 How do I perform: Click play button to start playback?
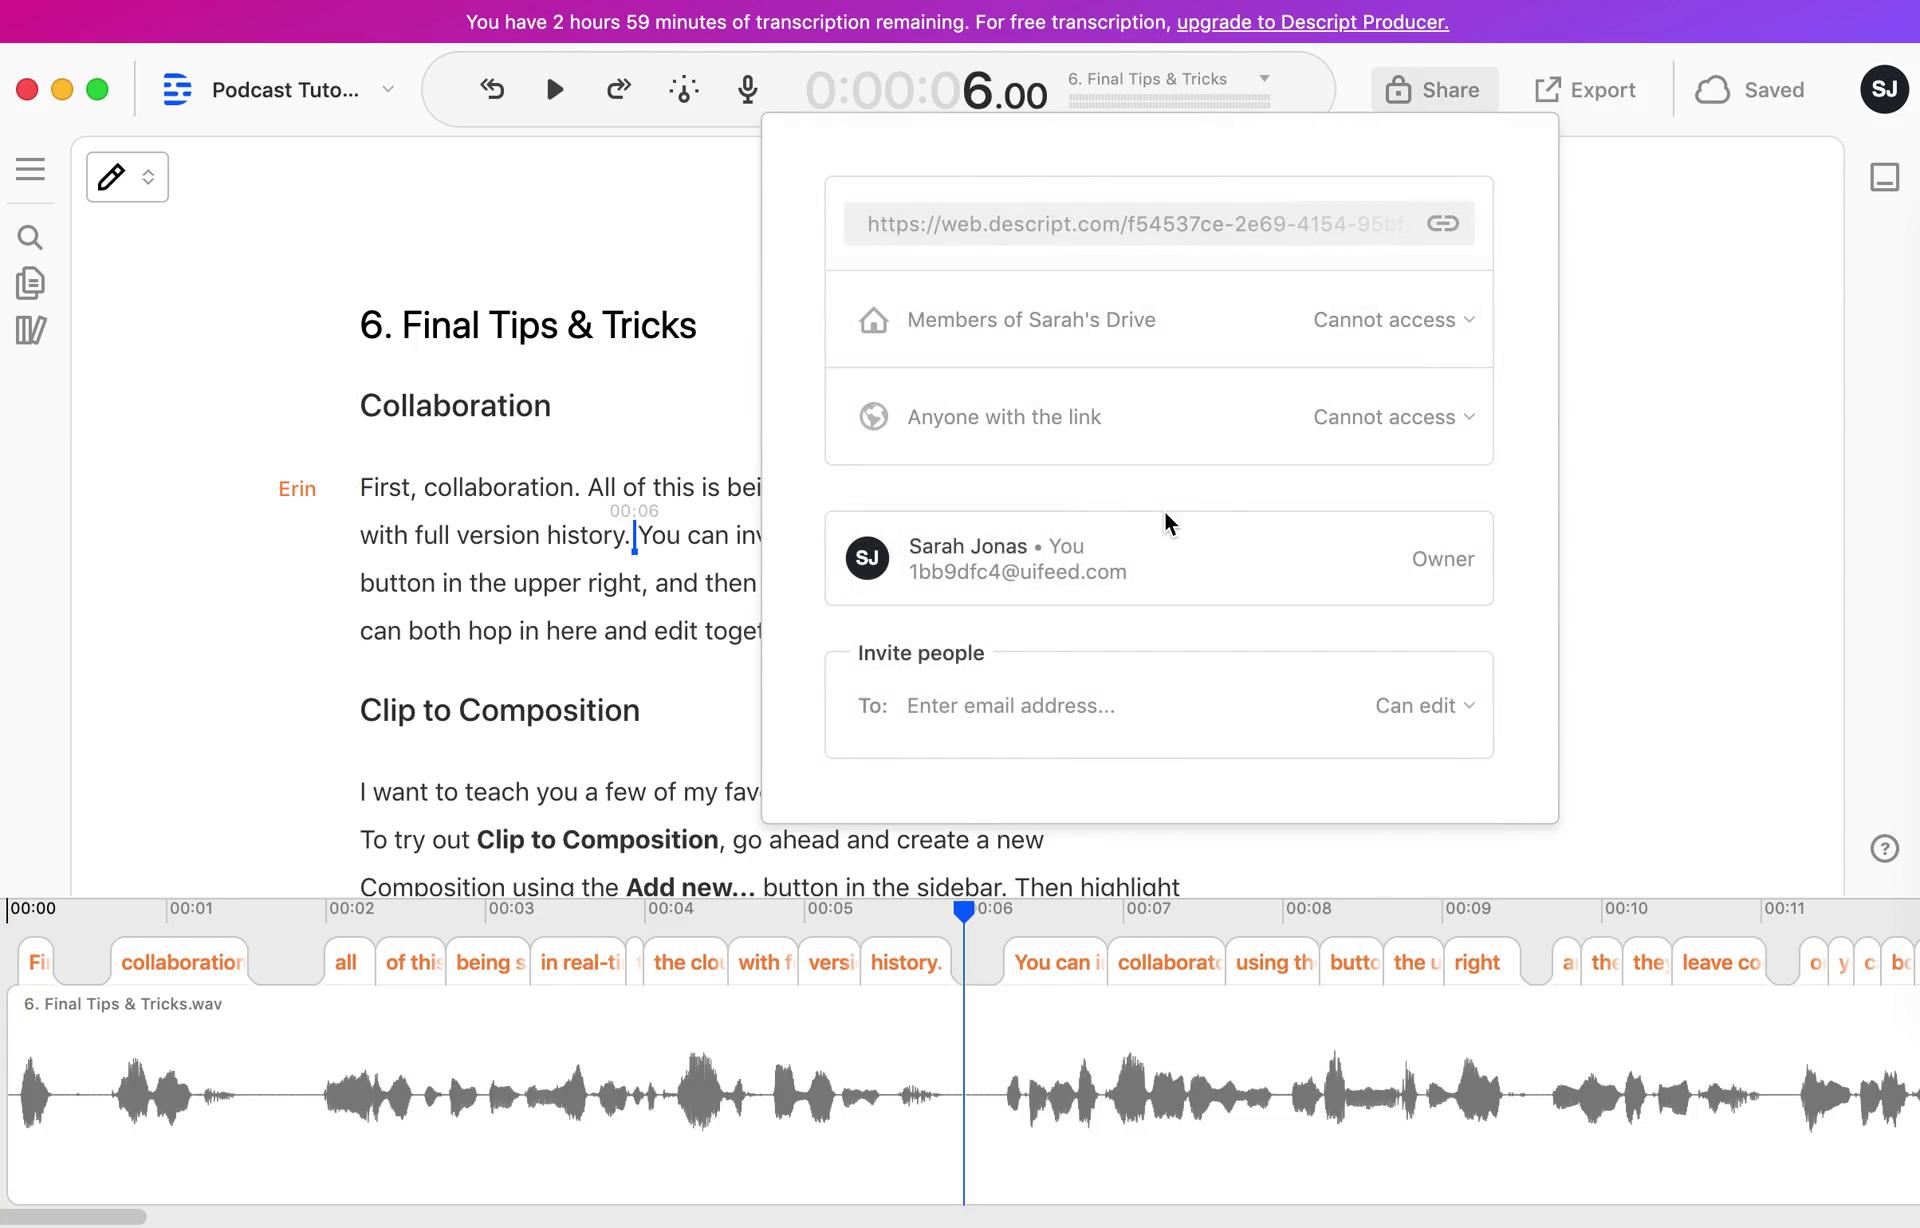point(554,88)
